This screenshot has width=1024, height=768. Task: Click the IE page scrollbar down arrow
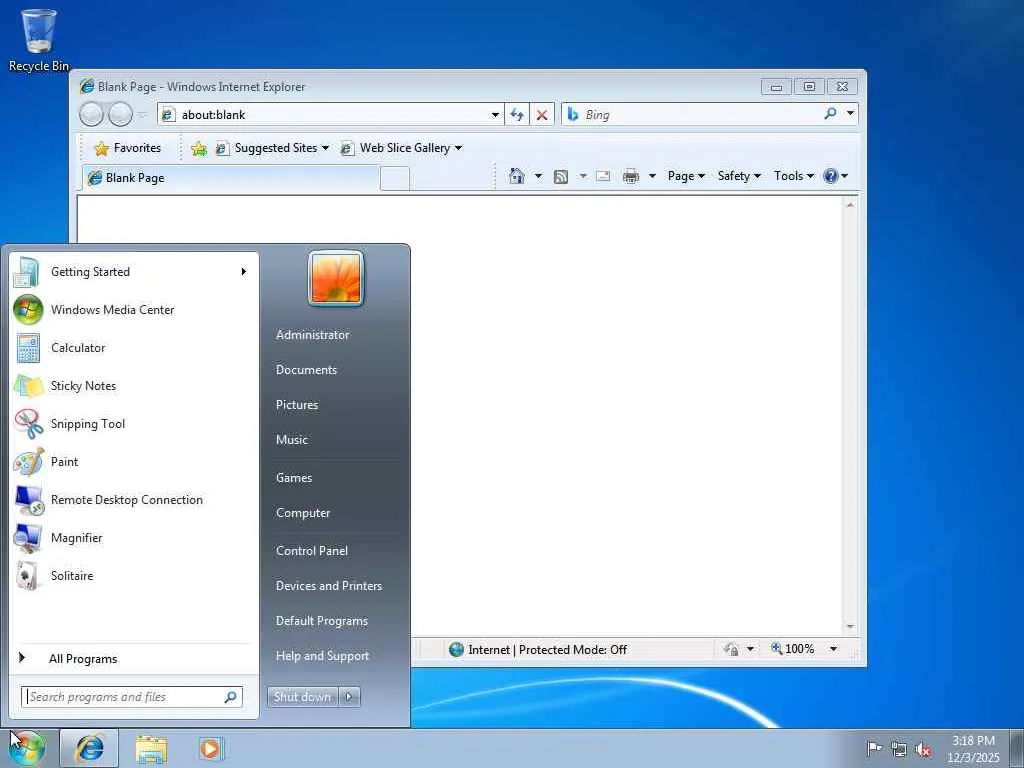click(x=850, y=627)
